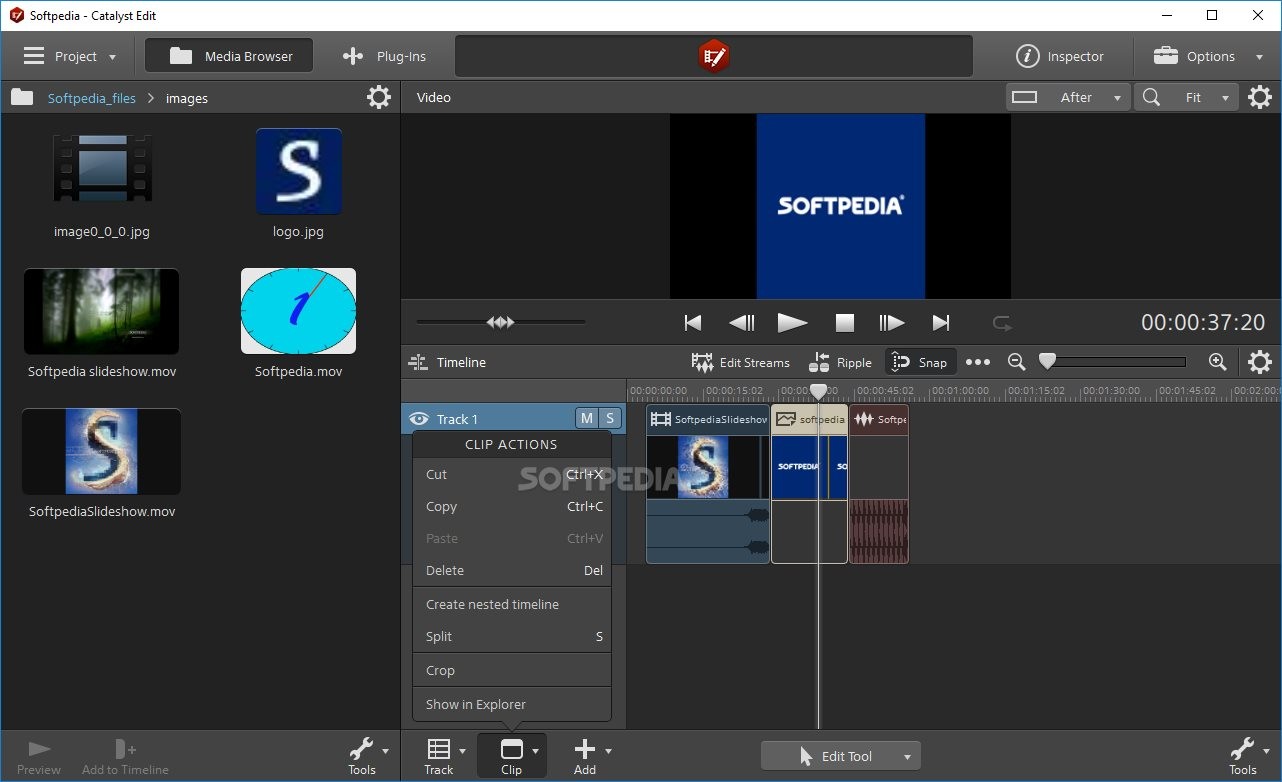Open the After preview mode dropdown

tap(1068, 97)
